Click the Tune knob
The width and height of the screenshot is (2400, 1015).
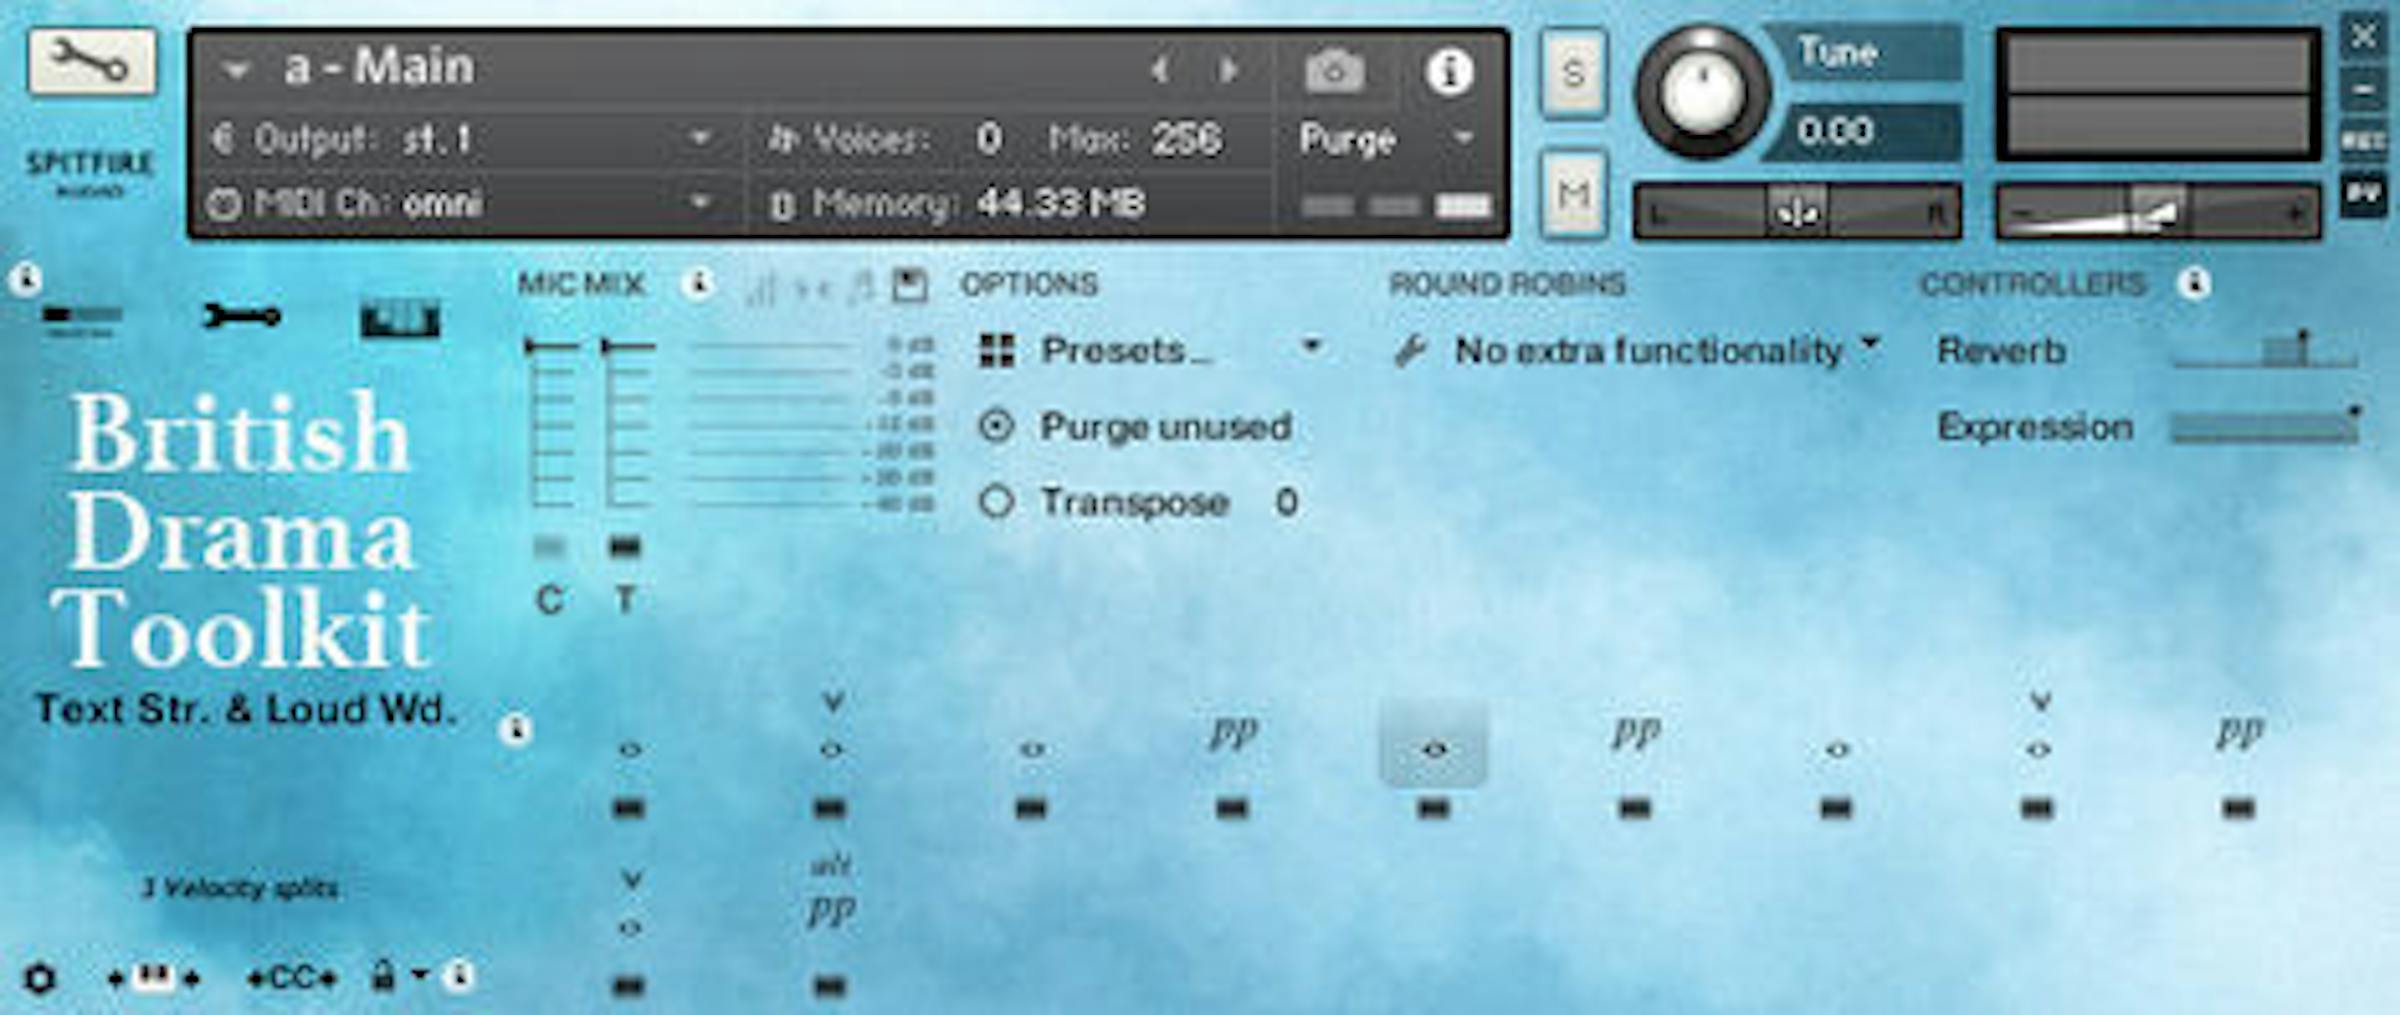click(x=1702, y=93)
